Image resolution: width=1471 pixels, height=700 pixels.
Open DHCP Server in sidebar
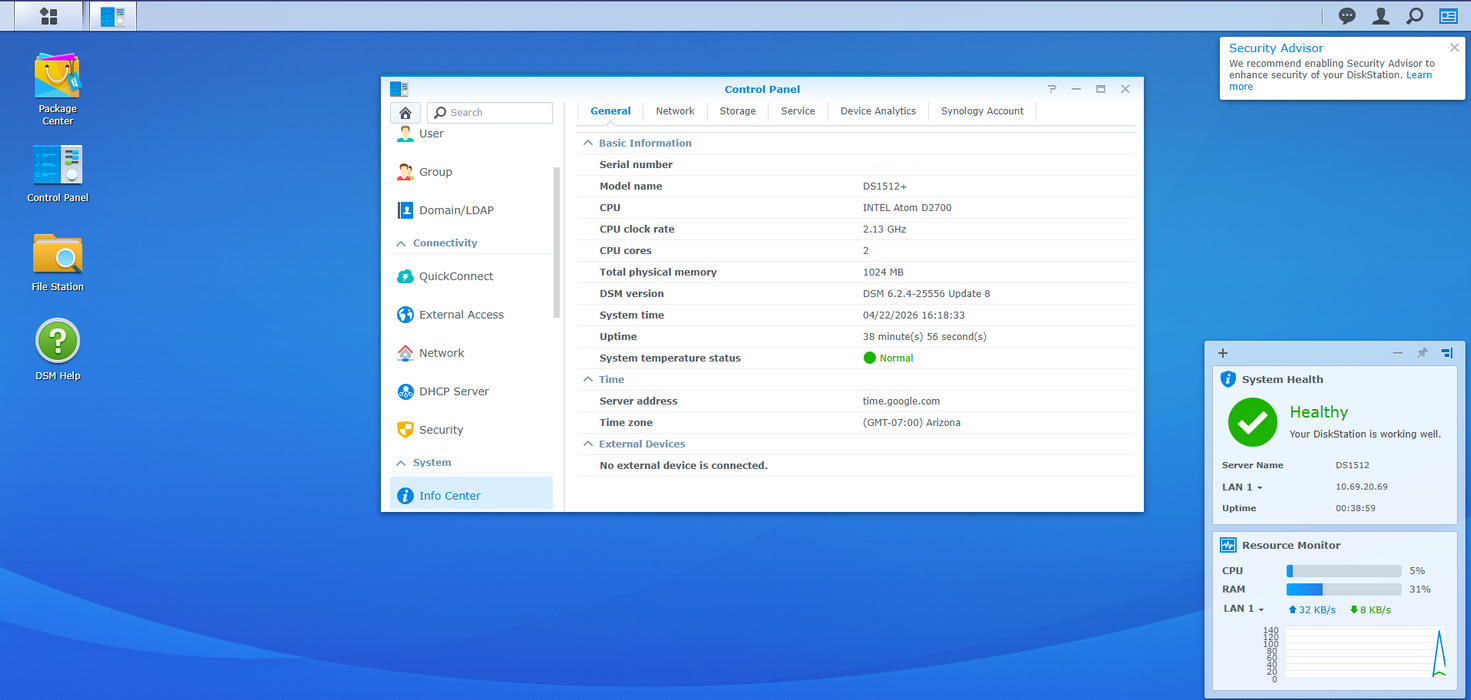pos(471,391)
